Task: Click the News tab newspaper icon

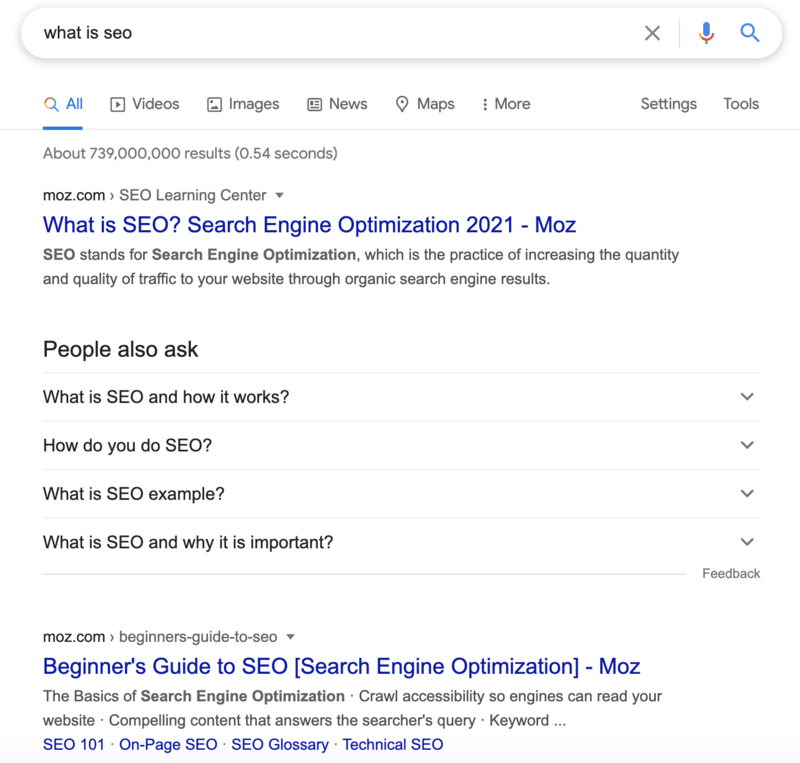Action: click(x=314, y=103)
